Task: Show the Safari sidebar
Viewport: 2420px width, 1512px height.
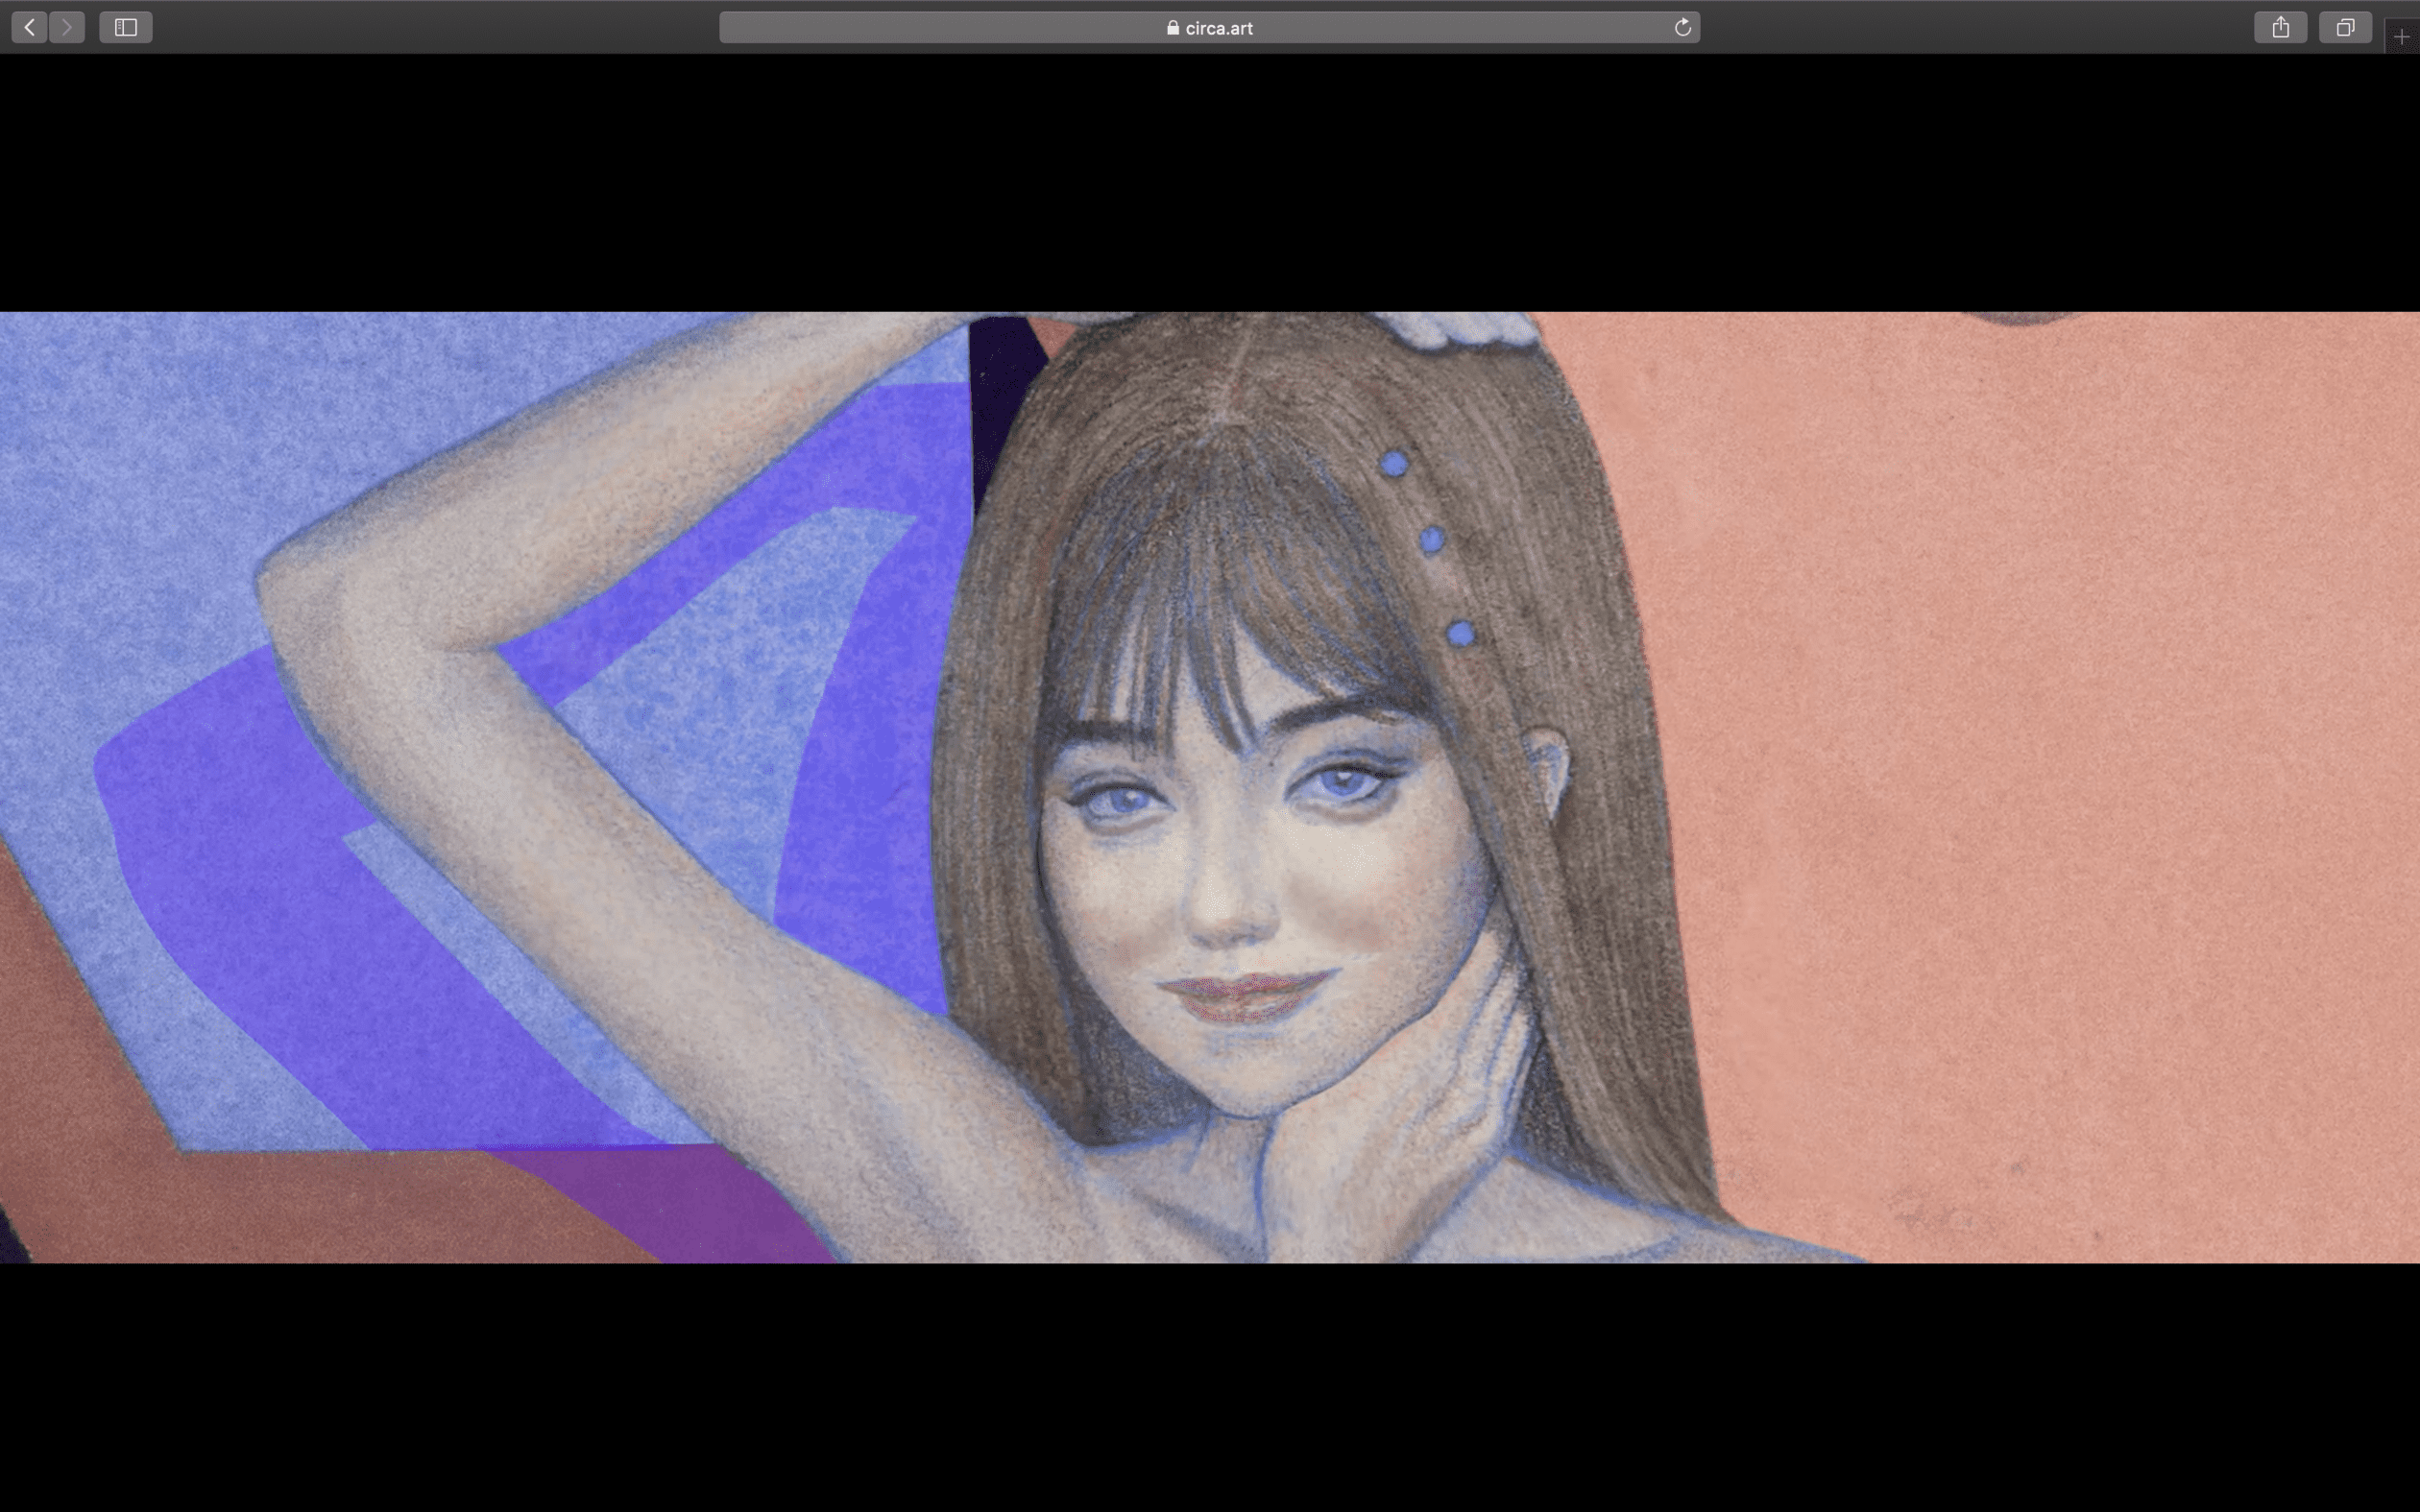Action: point(126,27)
